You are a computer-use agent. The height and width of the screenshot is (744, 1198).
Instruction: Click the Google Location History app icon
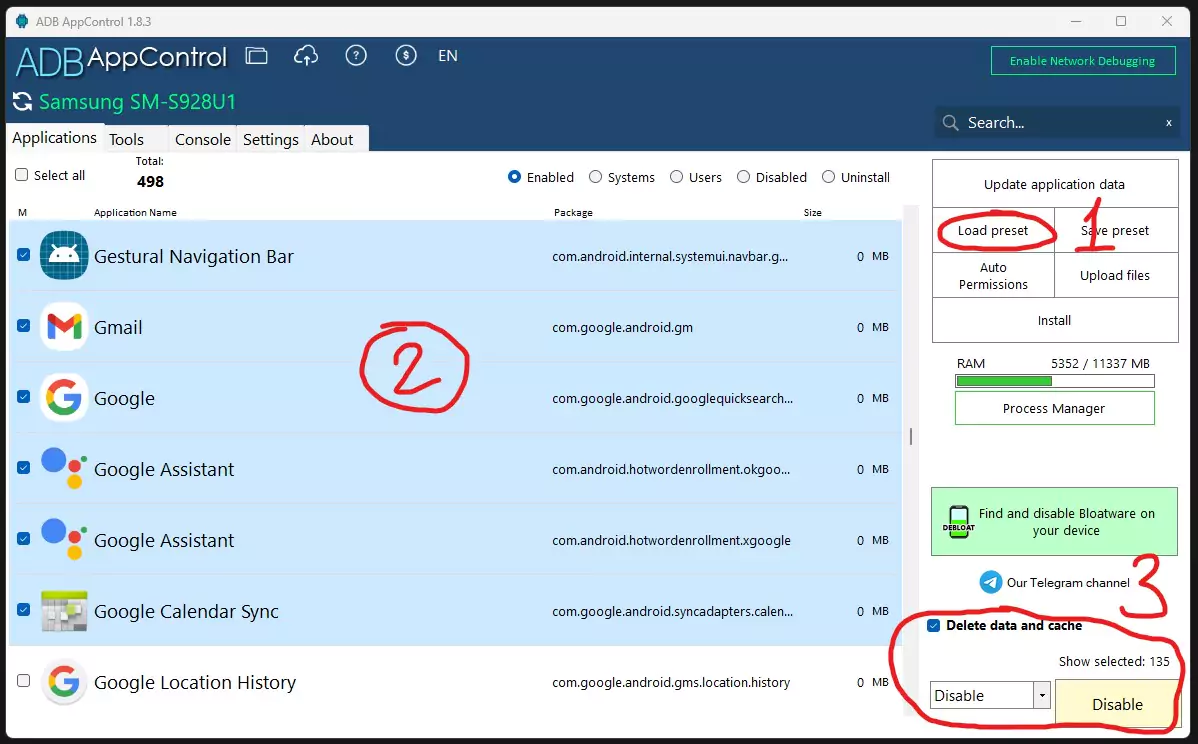64,681
